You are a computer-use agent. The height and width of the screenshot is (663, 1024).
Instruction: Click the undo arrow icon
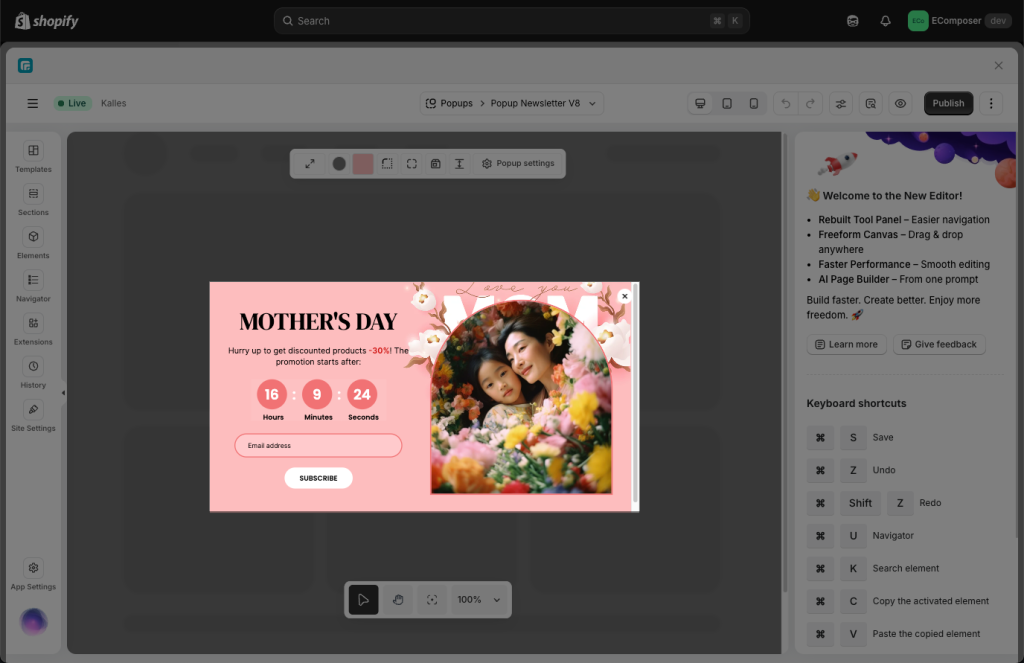point(785,103)
